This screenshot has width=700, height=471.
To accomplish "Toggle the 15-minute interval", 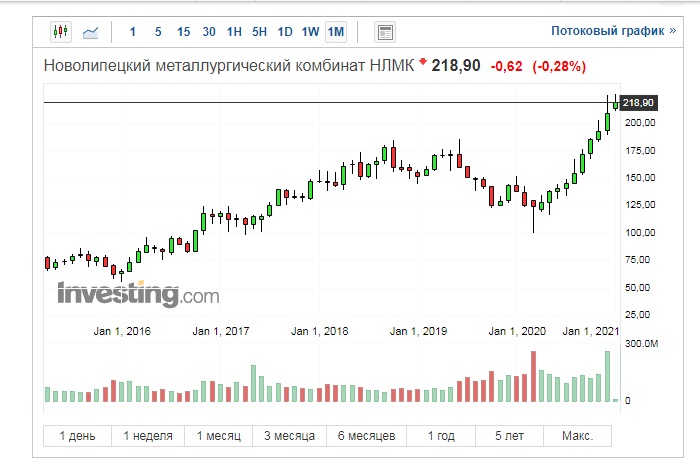I will click(183, 32).
